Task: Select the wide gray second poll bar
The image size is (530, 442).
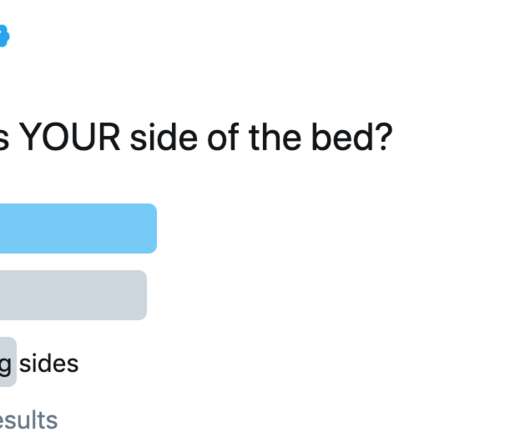Action: coord(73,295)
